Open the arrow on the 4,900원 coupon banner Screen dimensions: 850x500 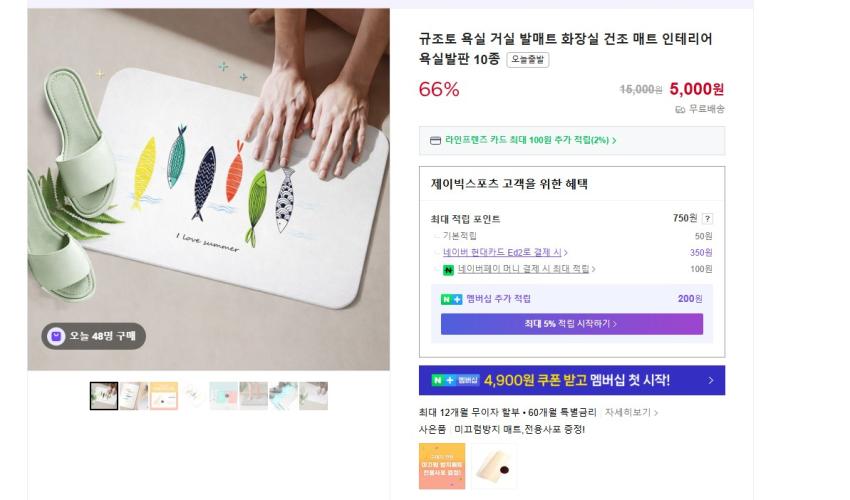(710, 380)
